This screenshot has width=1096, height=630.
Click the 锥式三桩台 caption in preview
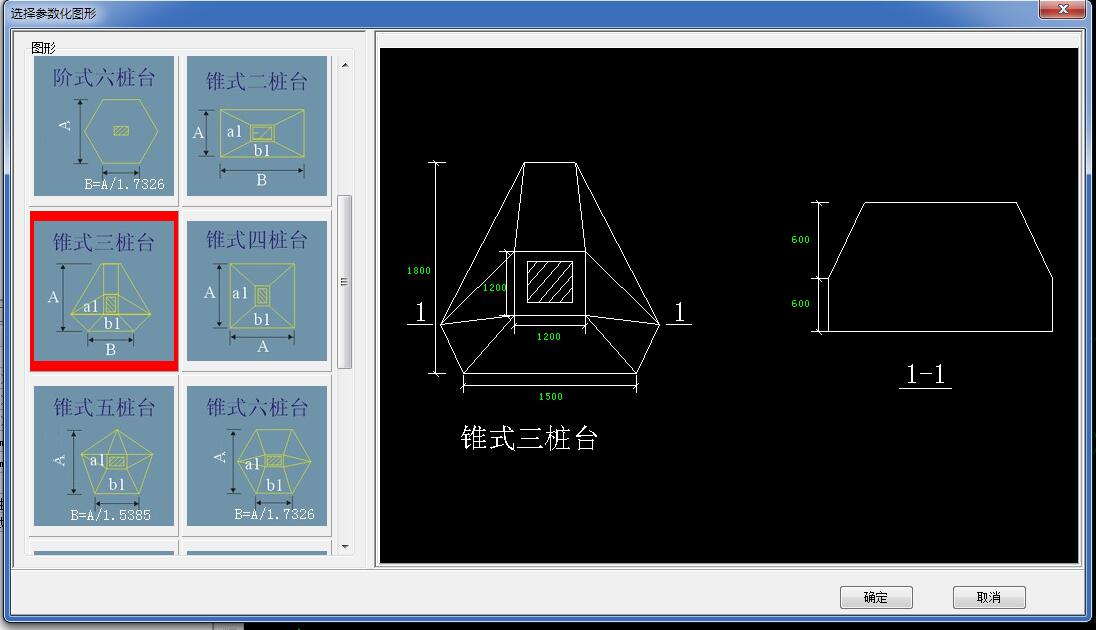[529, 438]
